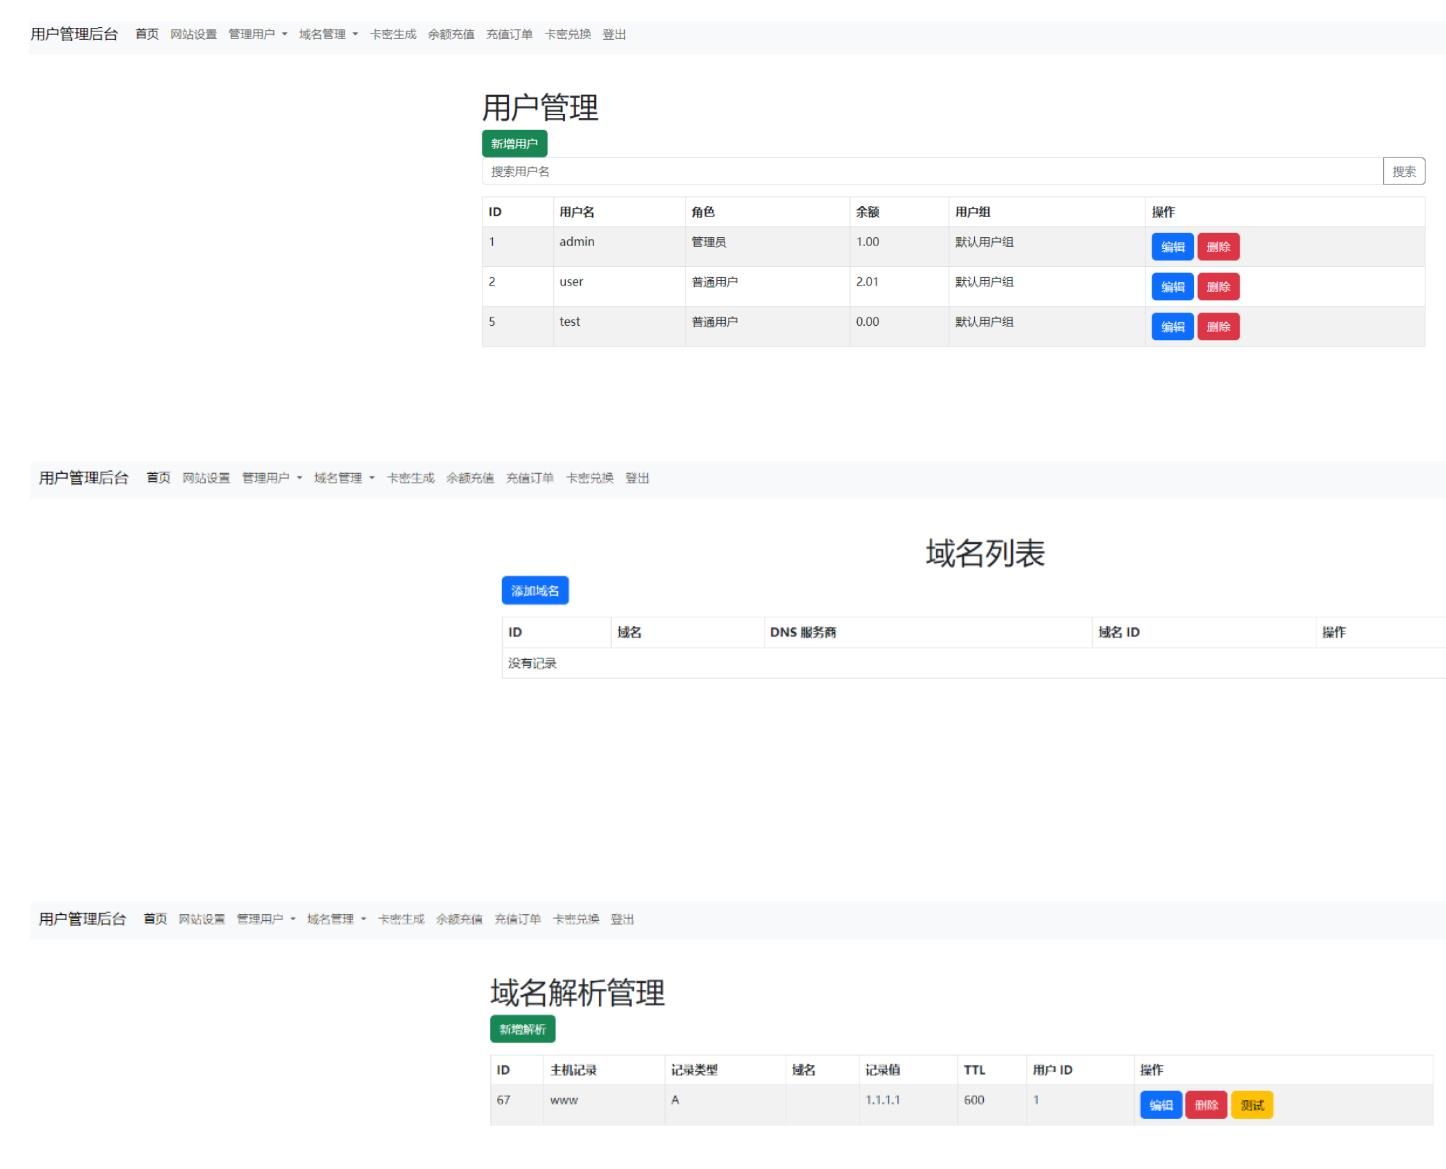This screenshot has height=1169, width=1446.
Task: Edit DNS record 67
Action: 1161,1106
